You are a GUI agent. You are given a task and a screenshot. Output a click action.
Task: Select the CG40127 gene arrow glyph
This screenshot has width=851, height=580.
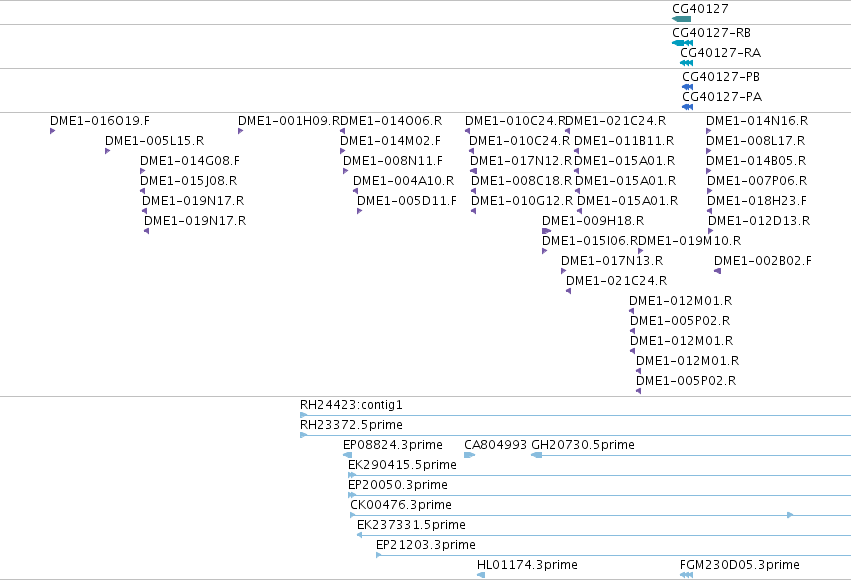[681, 19]
